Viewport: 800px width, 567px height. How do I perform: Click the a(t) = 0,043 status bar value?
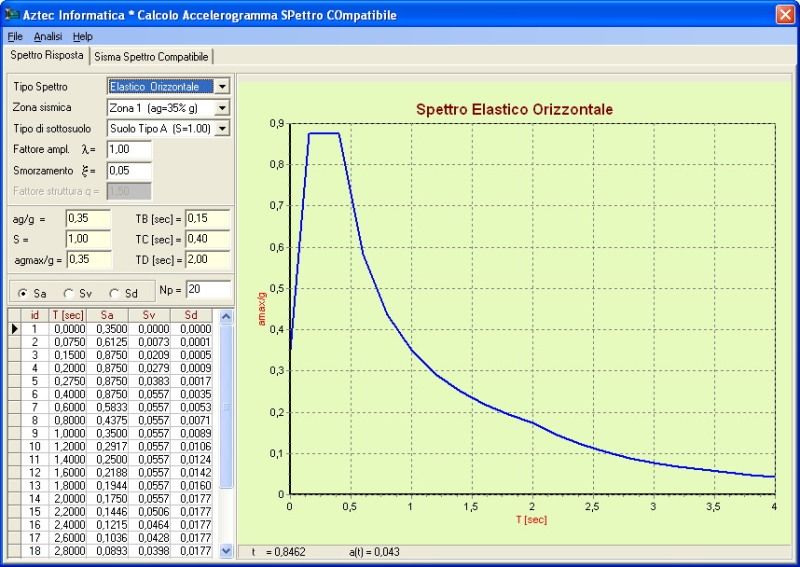[x=374, y=552]
